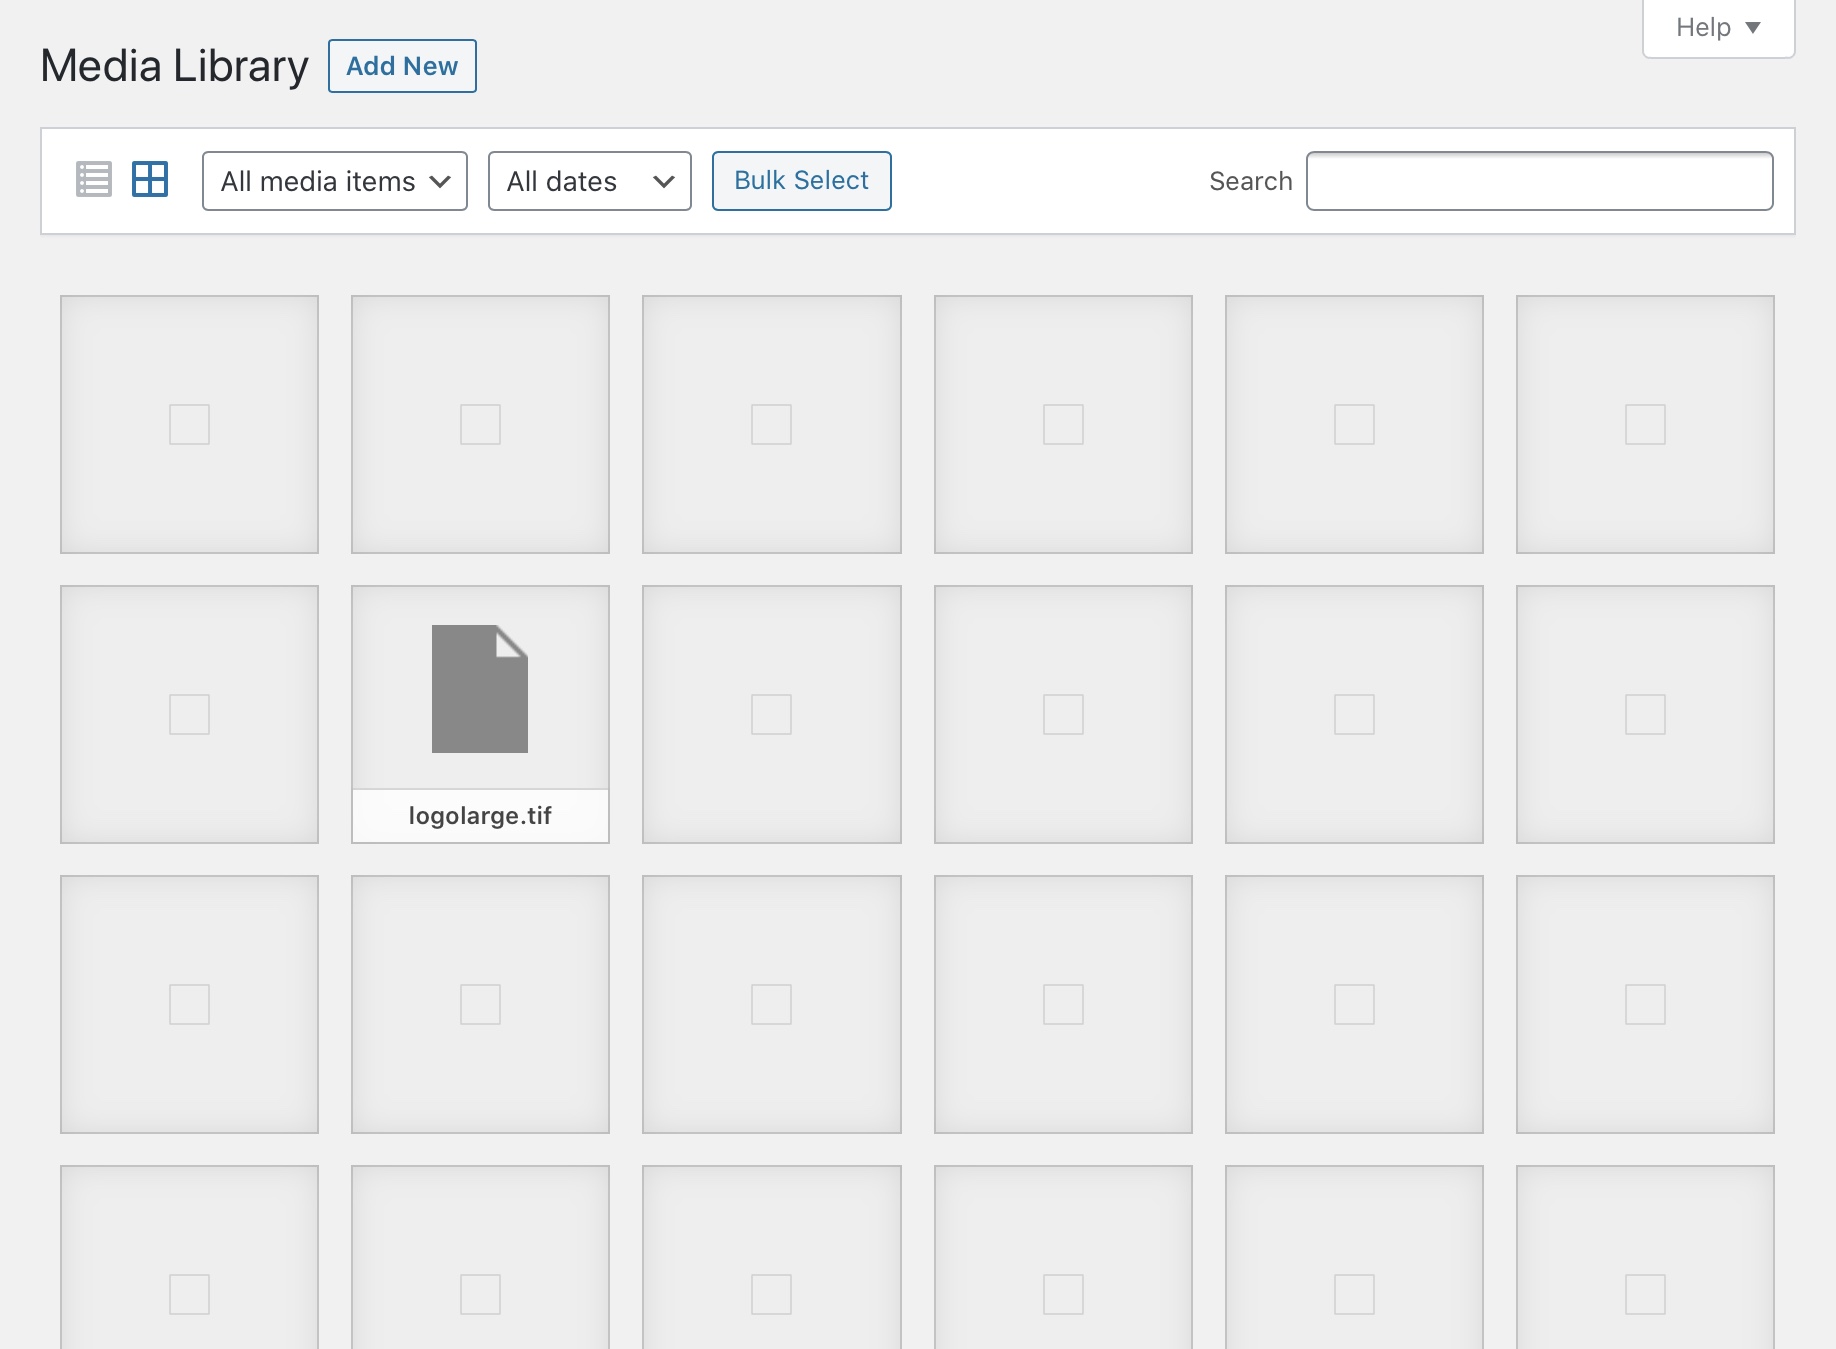Open the All media items filter

[x=335, y=181]
